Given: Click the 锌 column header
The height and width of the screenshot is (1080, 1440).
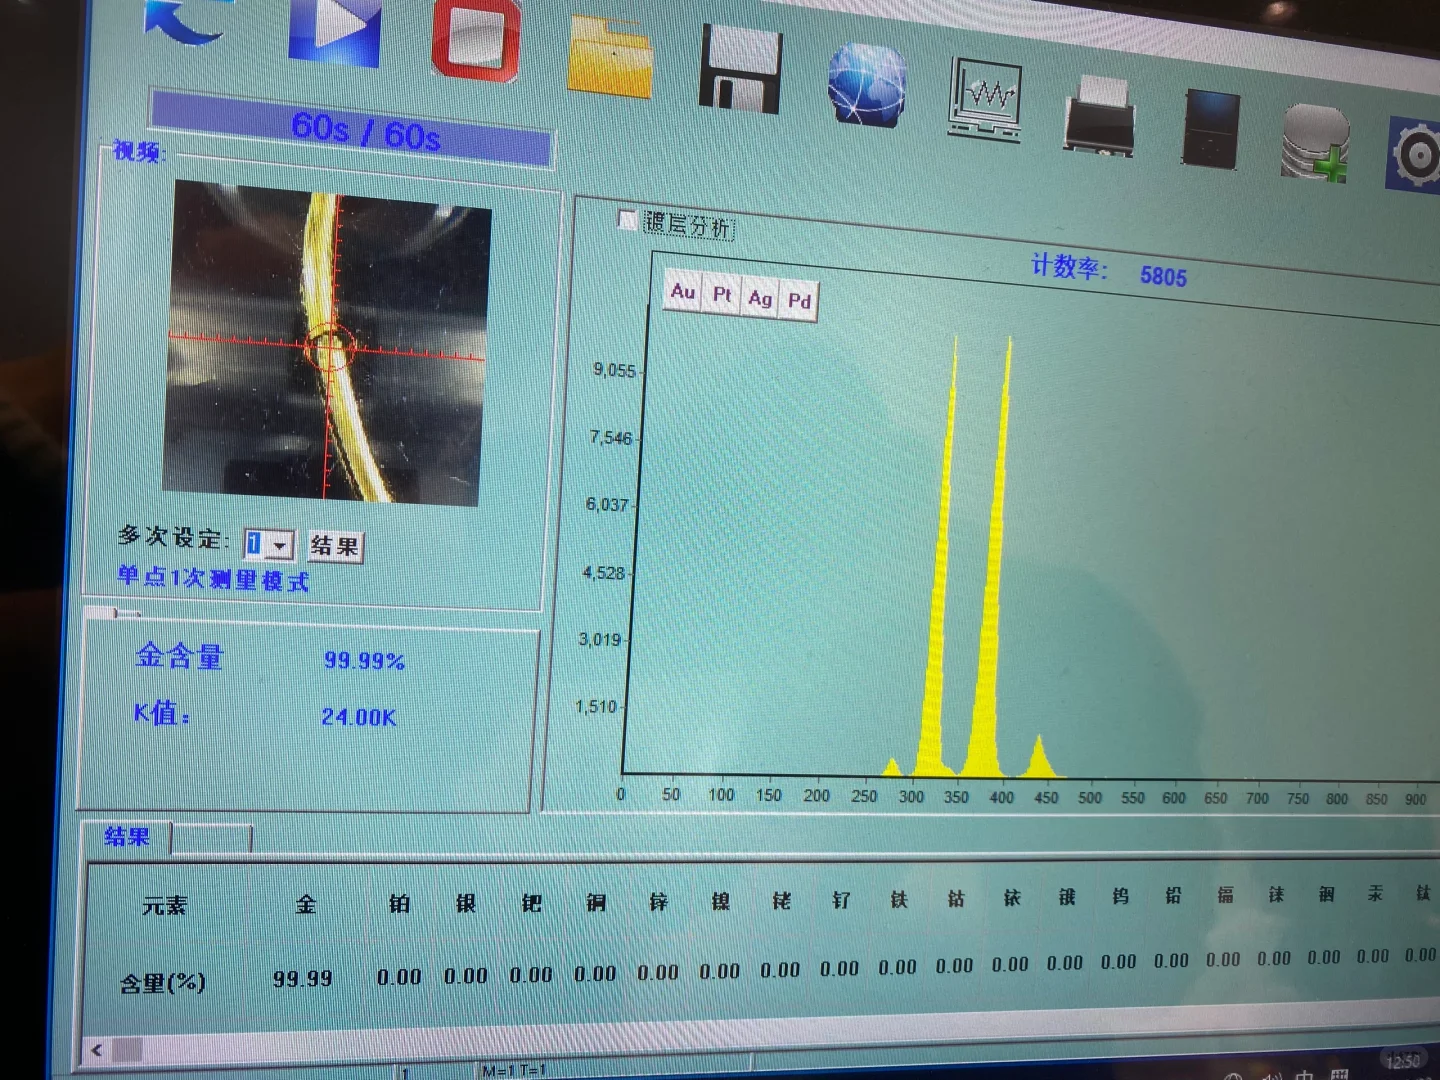Looking at the screenshot, I should pyautogui.click(x=659, y=902).
